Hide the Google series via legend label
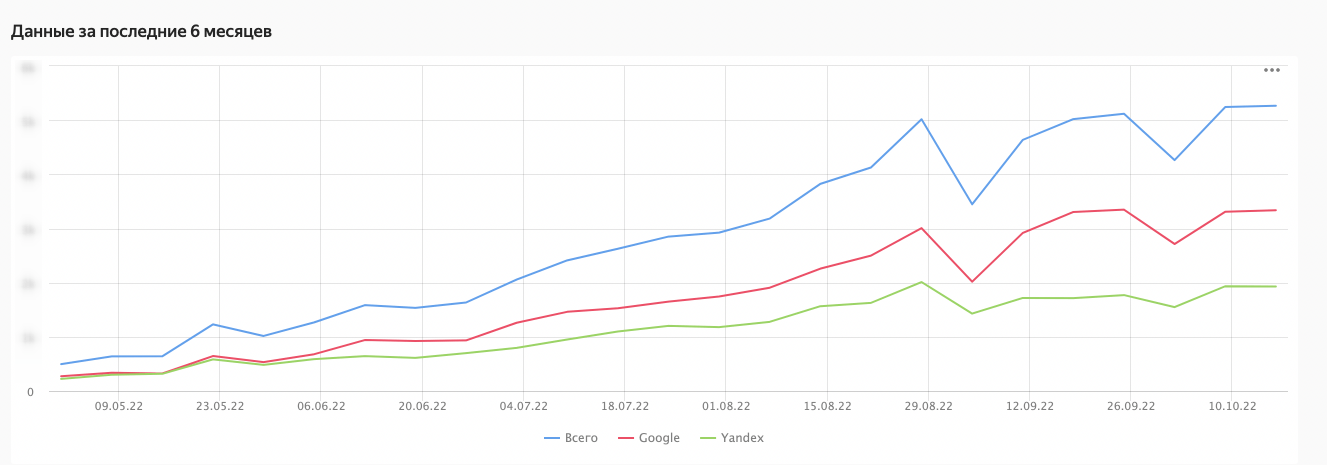This screenshot has width=1327, height=465. 659,438
